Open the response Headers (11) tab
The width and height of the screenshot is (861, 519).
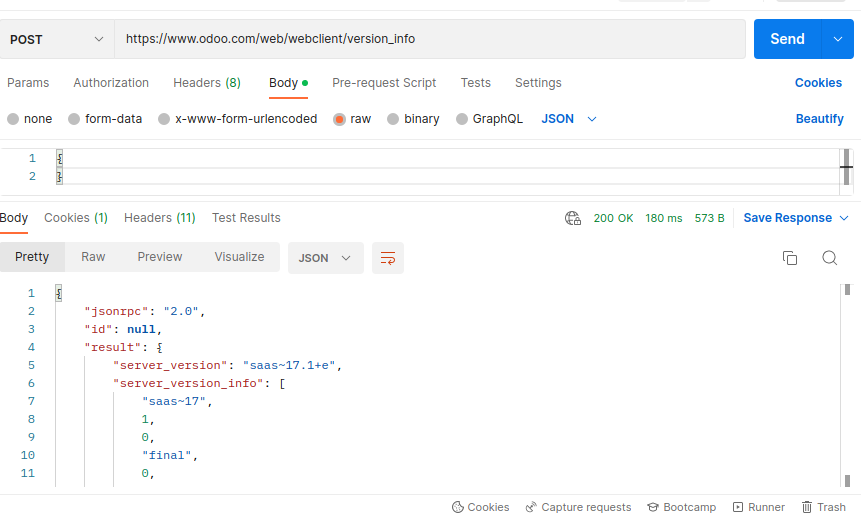coord(160,218)
